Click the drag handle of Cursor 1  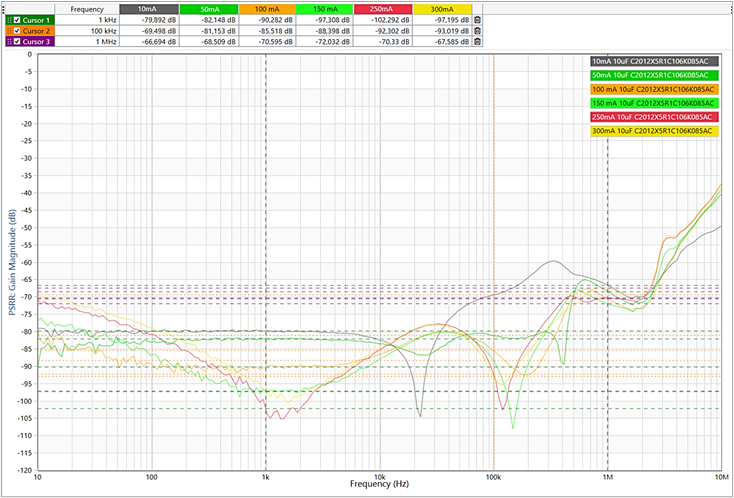[9, 20]
